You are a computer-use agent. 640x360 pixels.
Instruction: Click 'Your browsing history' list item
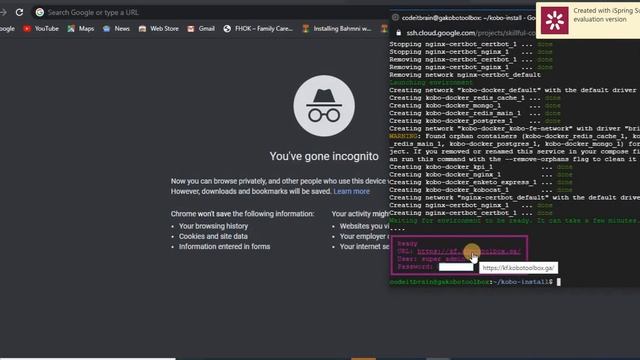[213, 226]
